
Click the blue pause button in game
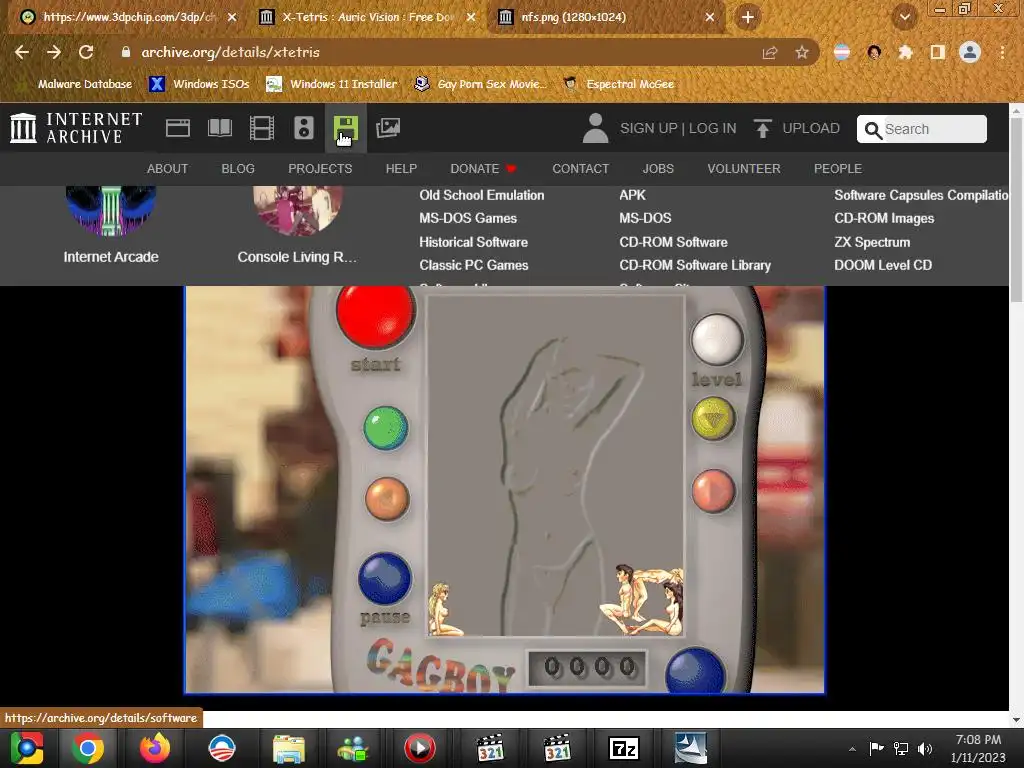[x=385, y=579]
